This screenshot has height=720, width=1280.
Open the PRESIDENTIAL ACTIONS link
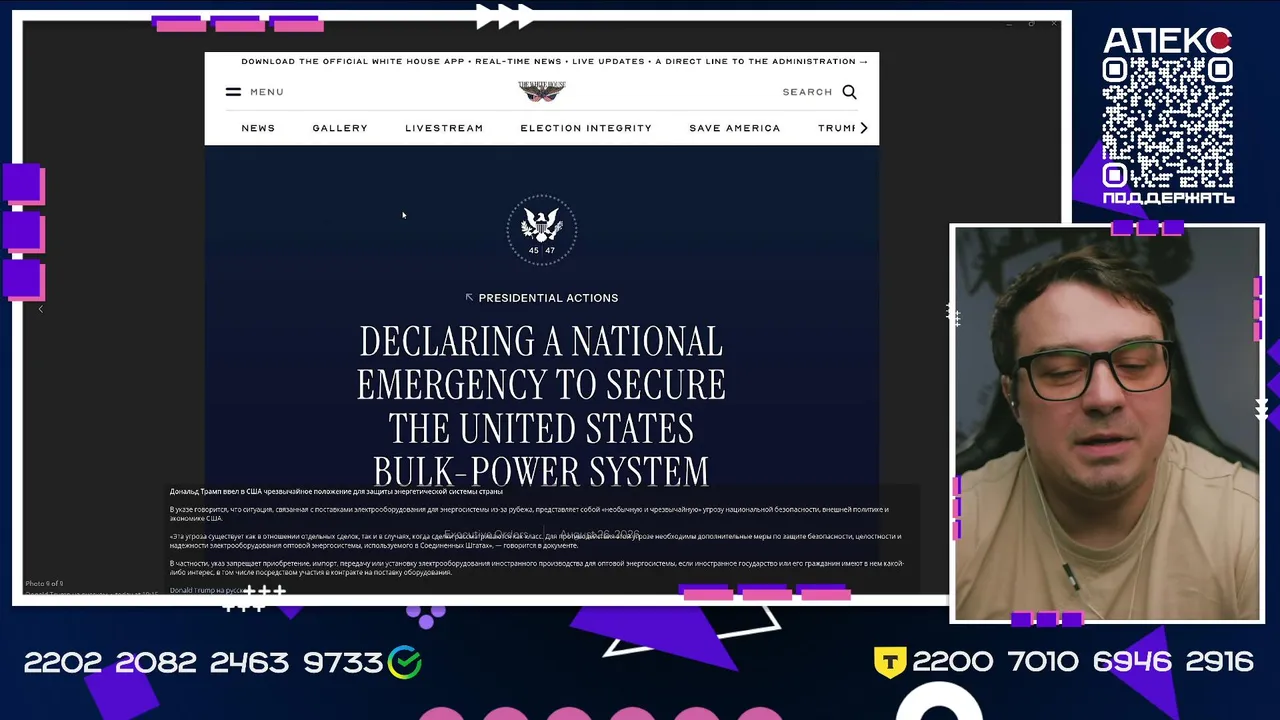(x=548, y=298)
